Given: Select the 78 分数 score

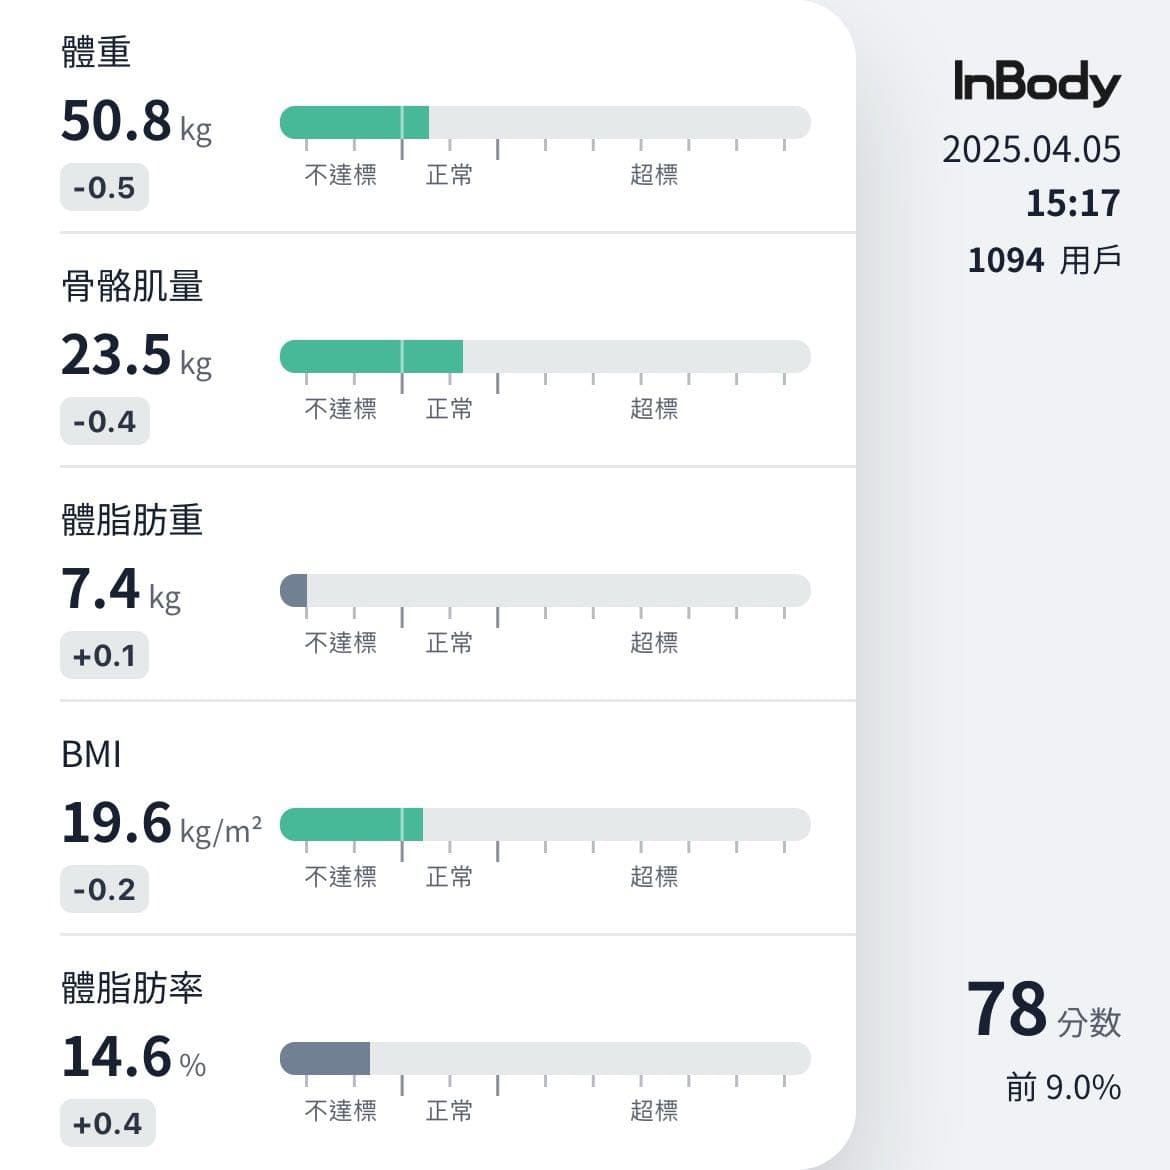Looking at the screenshot, I should 1044,1010.
